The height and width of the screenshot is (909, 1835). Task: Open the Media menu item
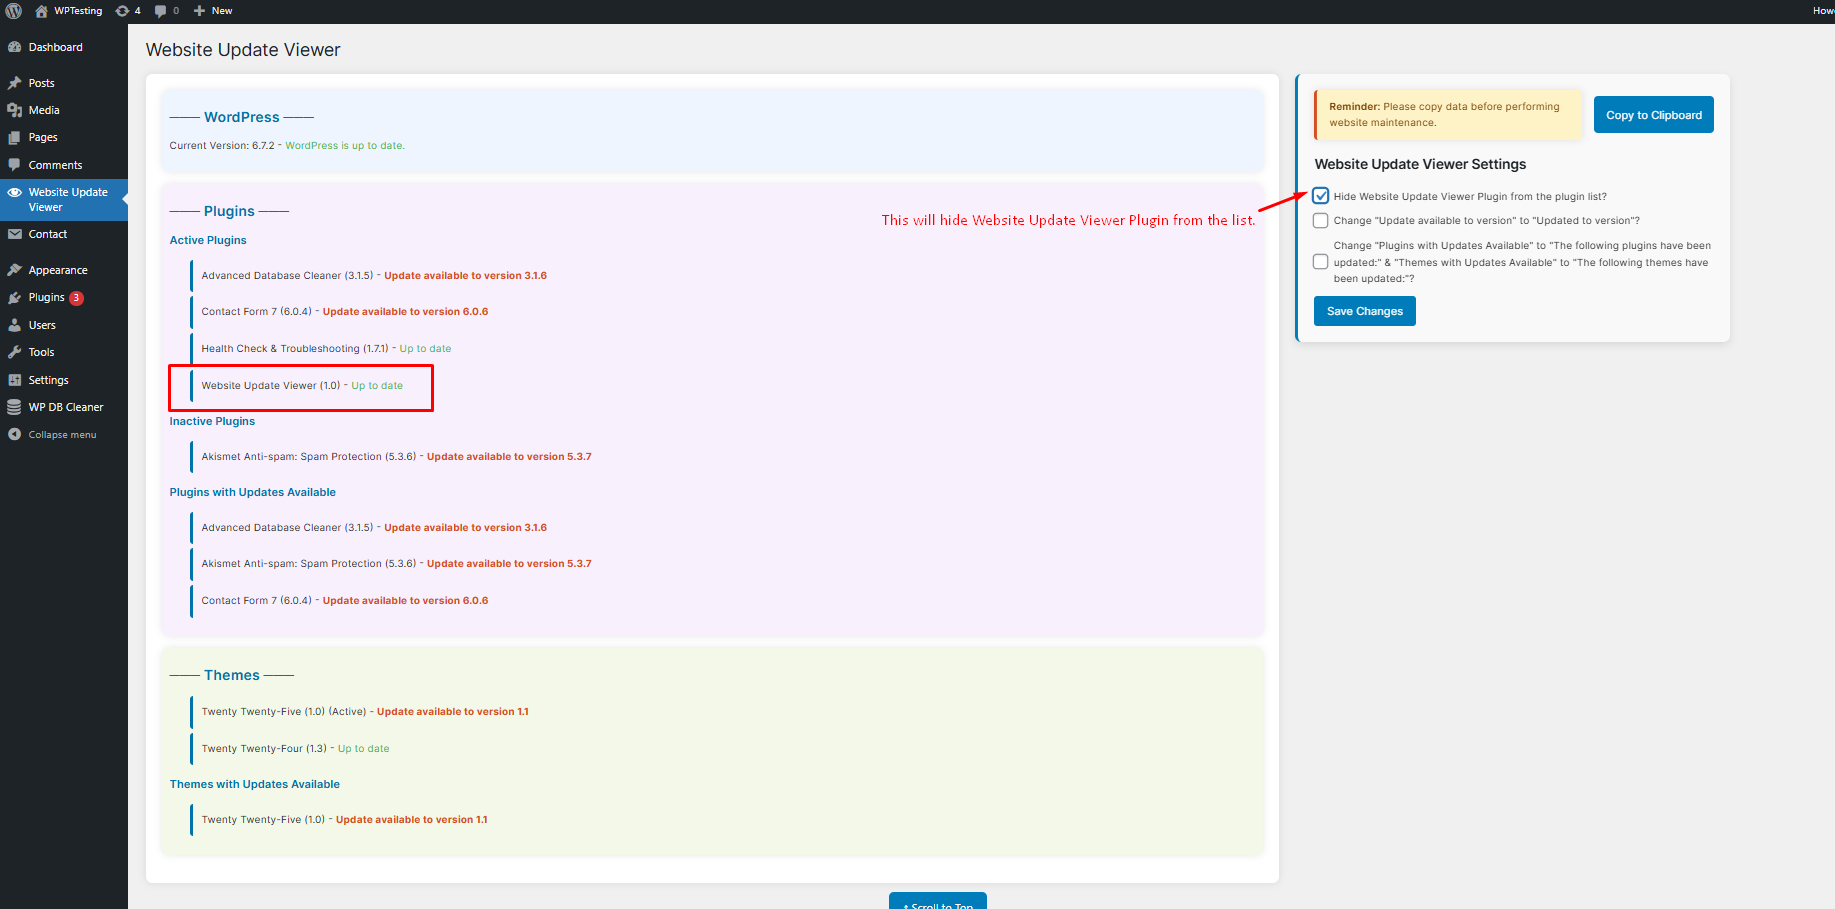64,110
